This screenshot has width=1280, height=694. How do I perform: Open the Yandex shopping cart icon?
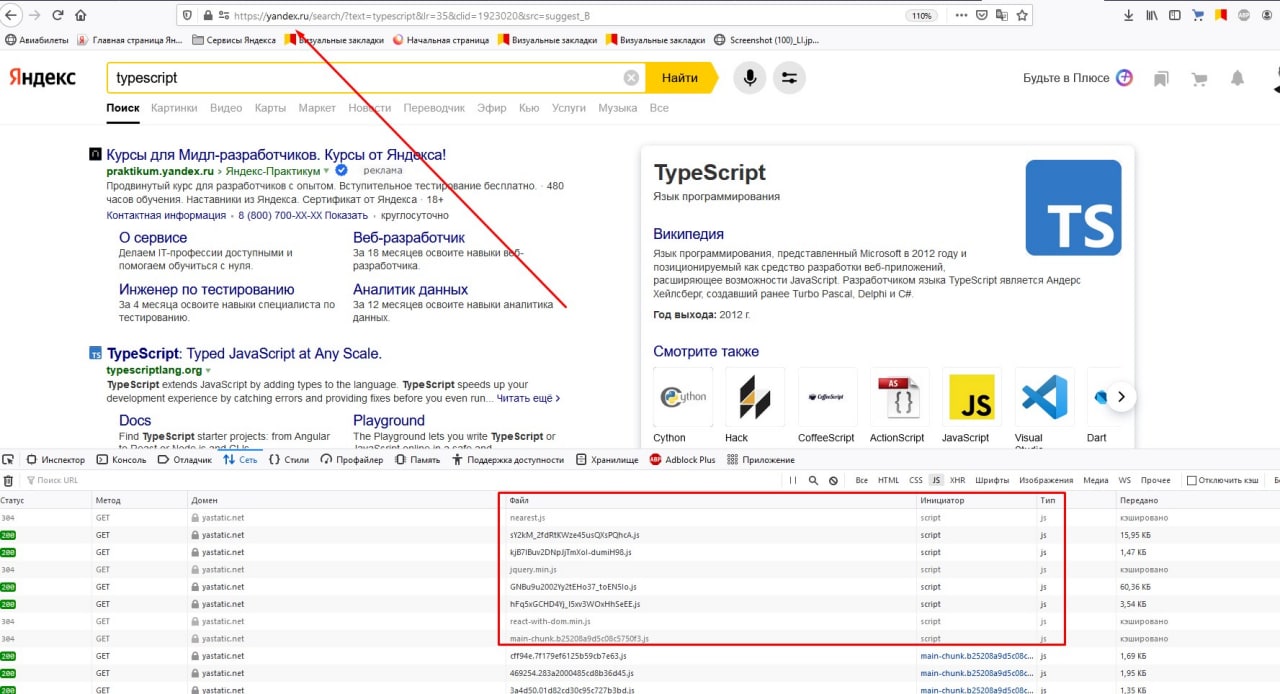tap(1199, 78)
